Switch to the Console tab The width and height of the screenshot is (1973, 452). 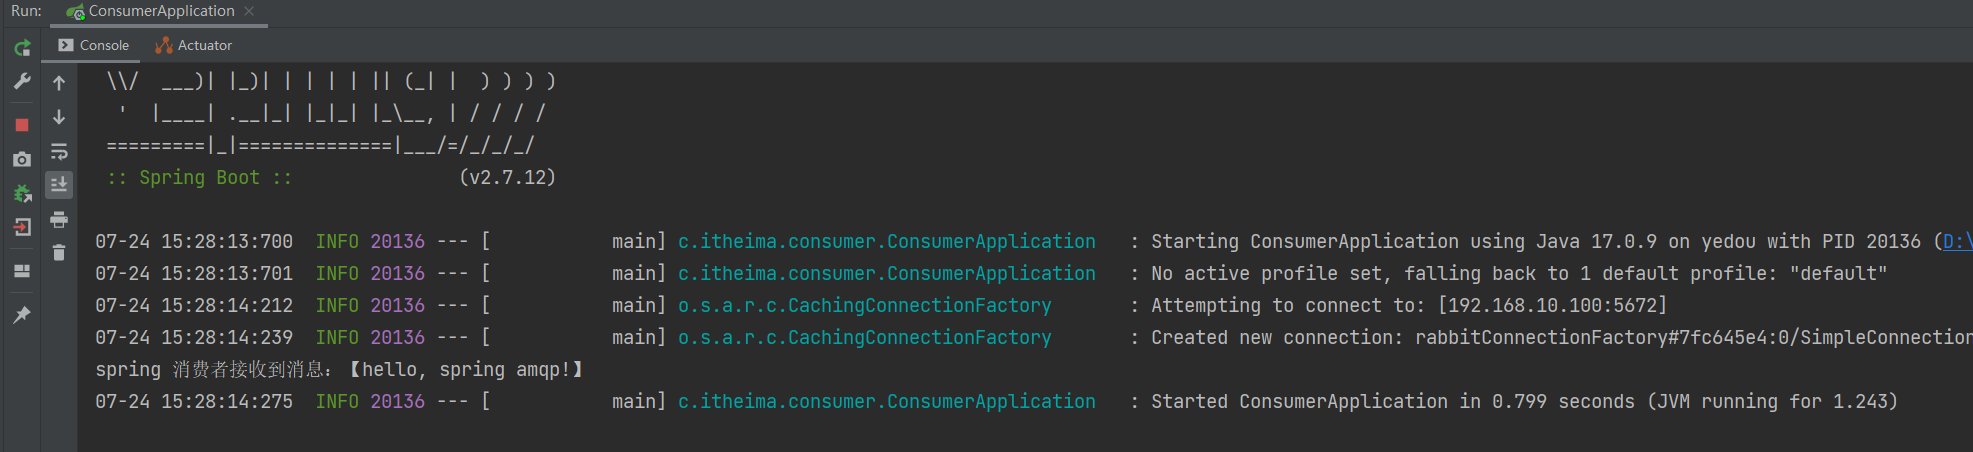[x=93, y=45]
